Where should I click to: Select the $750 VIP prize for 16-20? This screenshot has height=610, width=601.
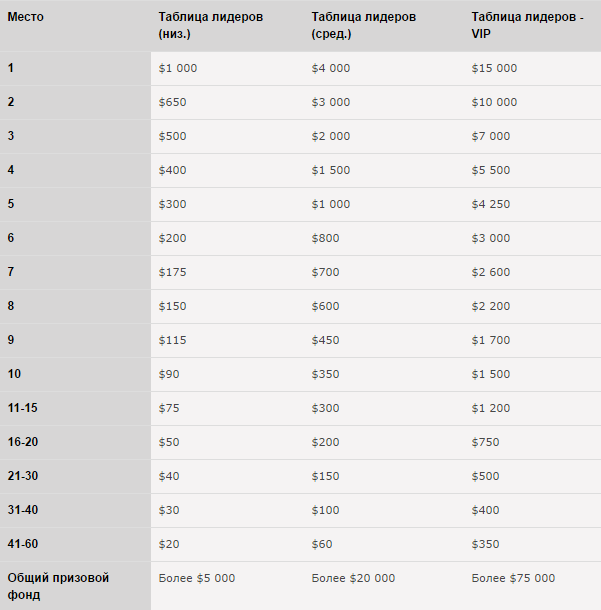tap(485, 442)
